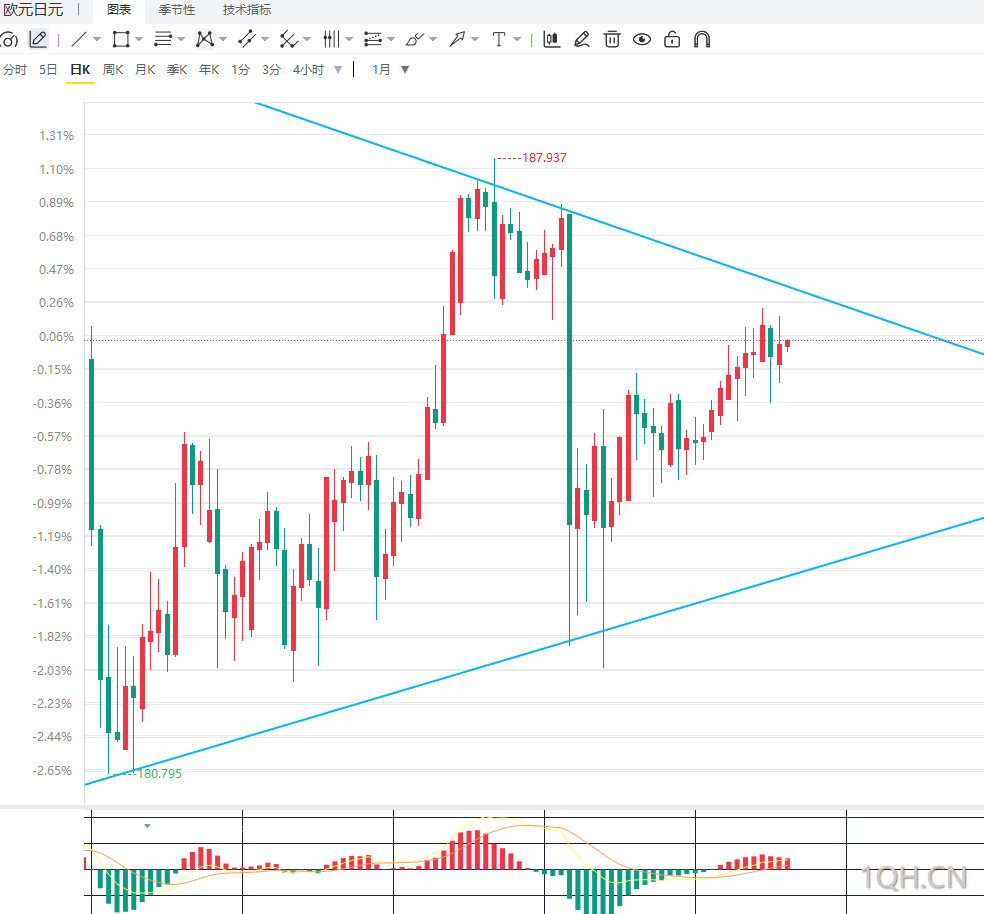Expand the parallel channel tool options
Image resolution: width=984 pixels, height=914 pixels.
(265, 40)
